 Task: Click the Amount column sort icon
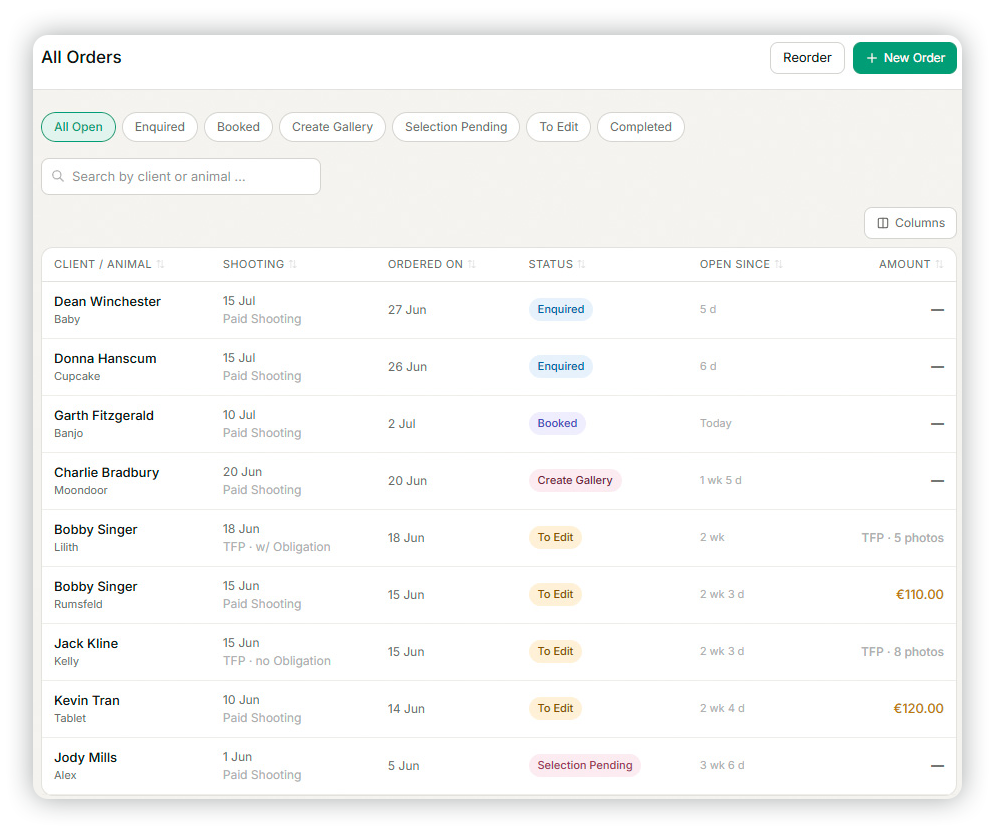pyautogui.click(x=939, y=264)
